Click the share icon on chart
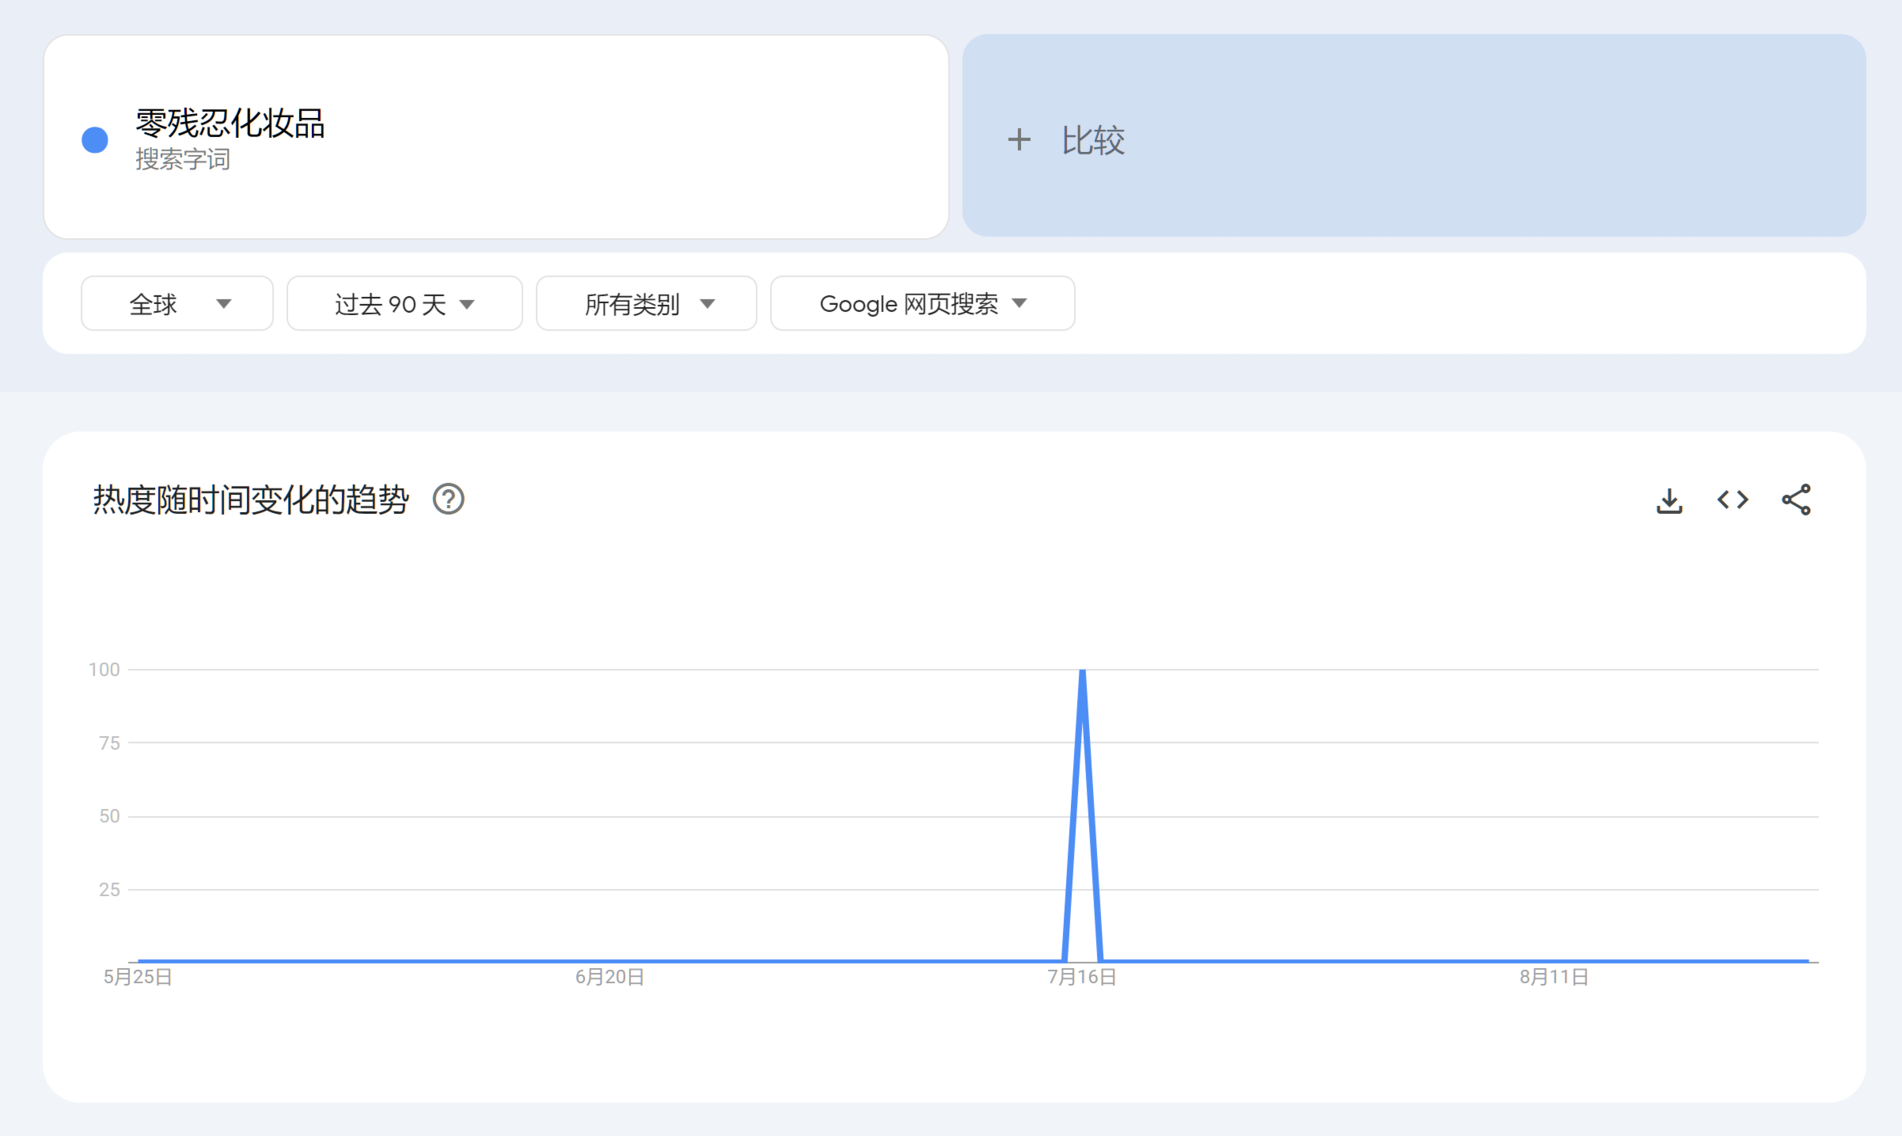Screen dimensions: 1902x1136 coord(1795,500)
